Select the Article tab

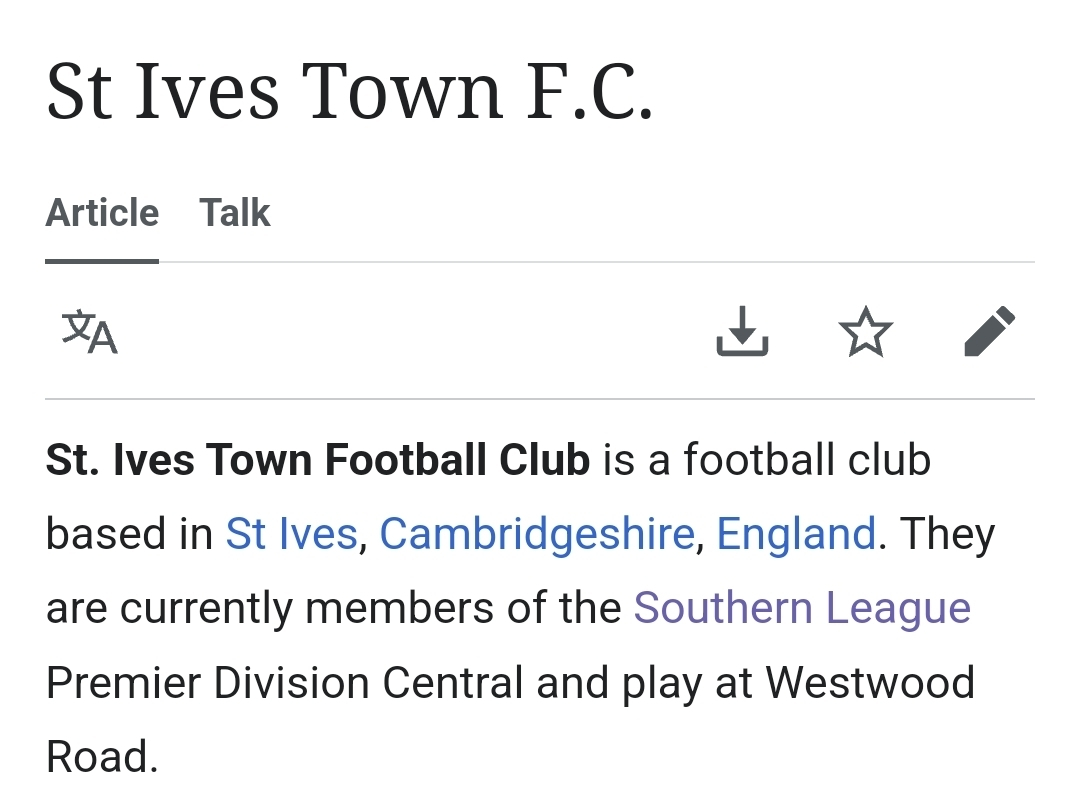pos(102,213)
